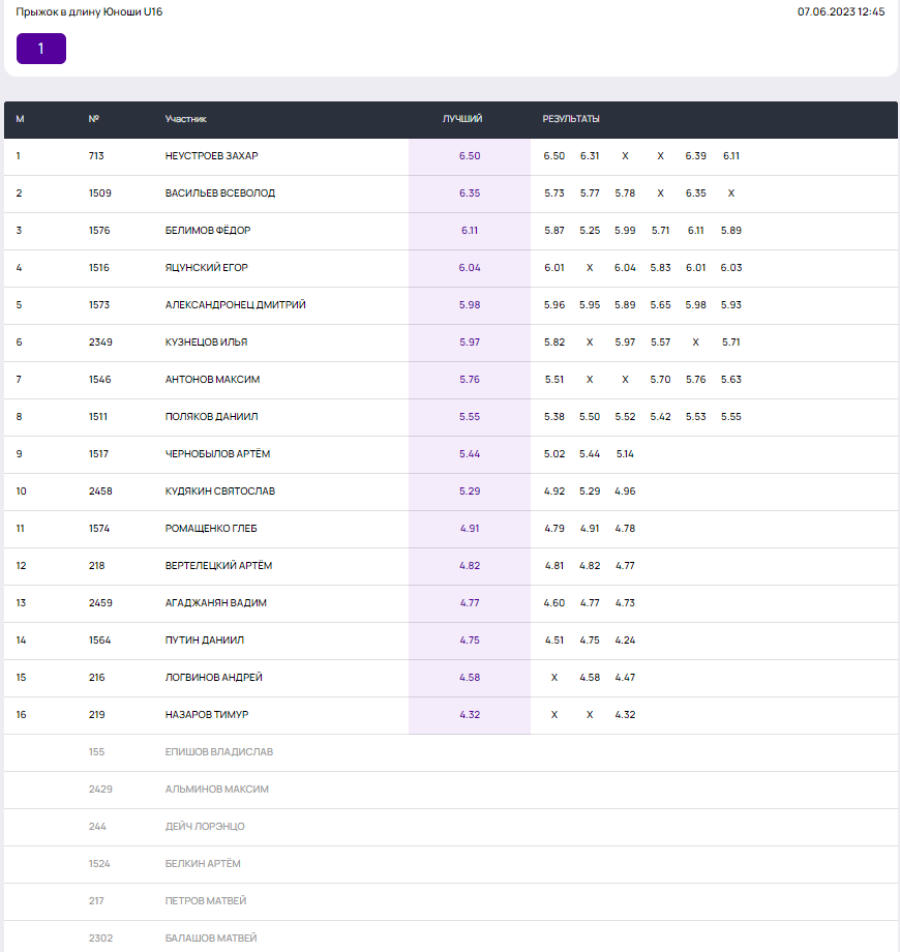Select participant НЕУСТРОЕВ ЗАХАР
This screenshot has height=952, width=900.
(211, 156)
